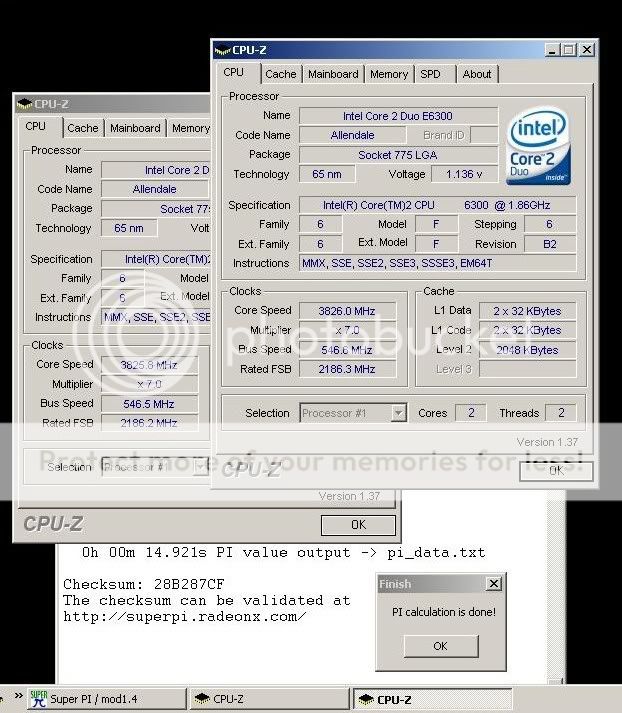Click the Checksum: 28B287CF line

coord(144,584)
